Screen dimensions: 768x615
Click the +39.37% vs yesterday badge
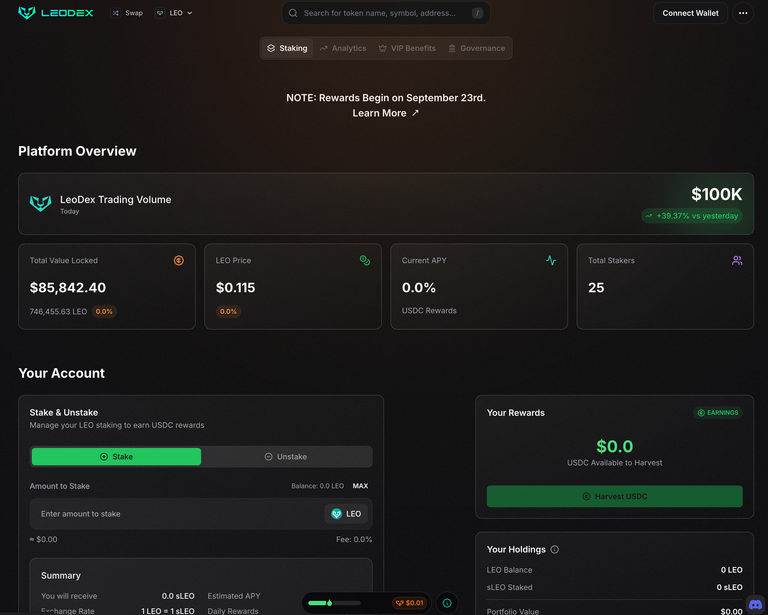692,216
